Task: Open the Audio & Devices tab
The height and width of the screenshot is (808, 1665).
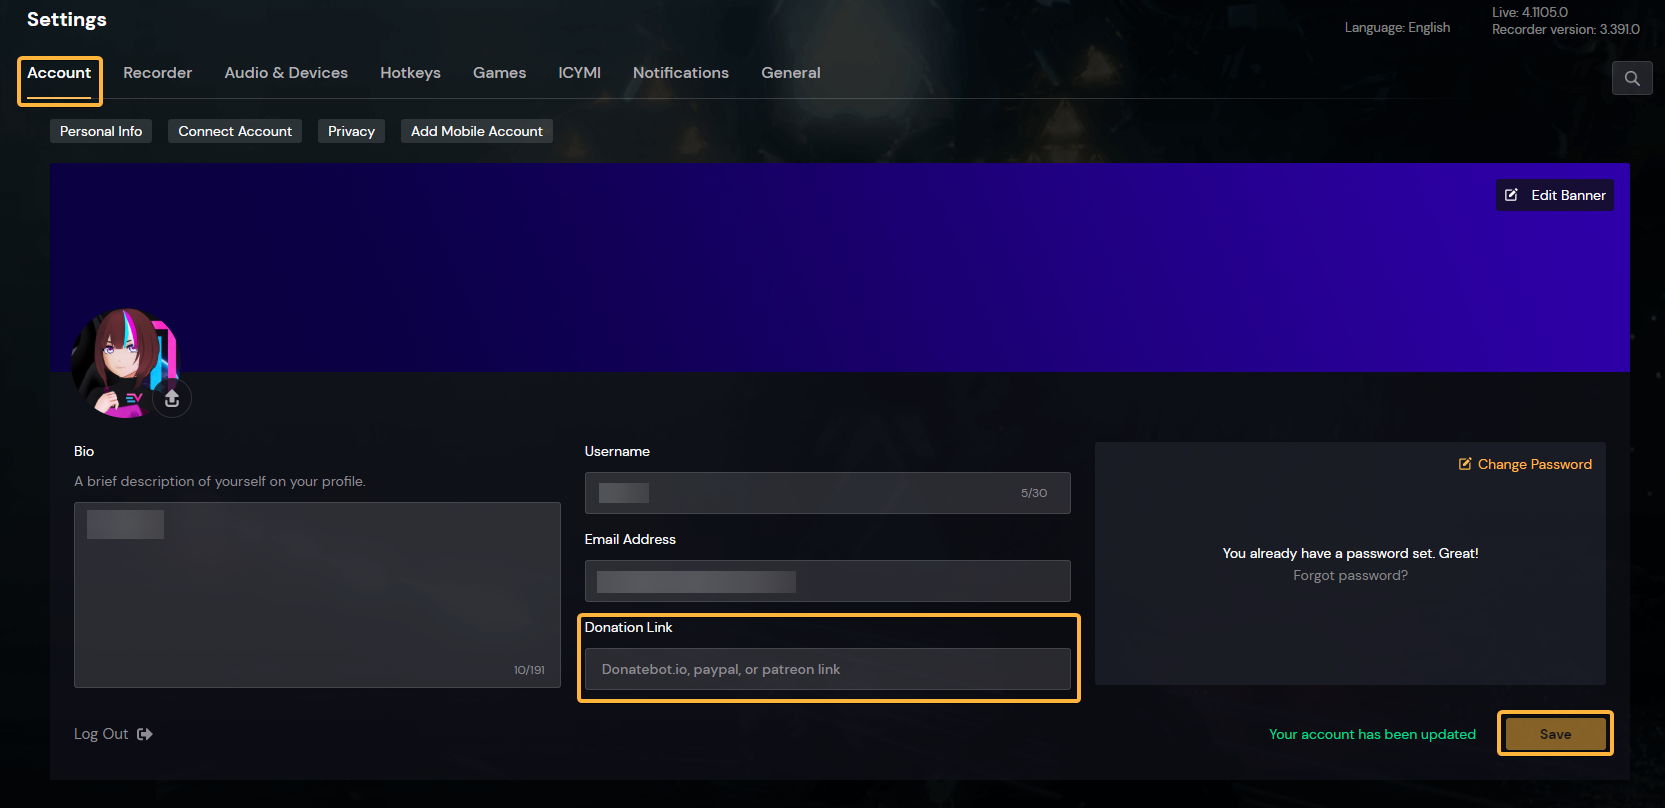Action: pos(286,73)
